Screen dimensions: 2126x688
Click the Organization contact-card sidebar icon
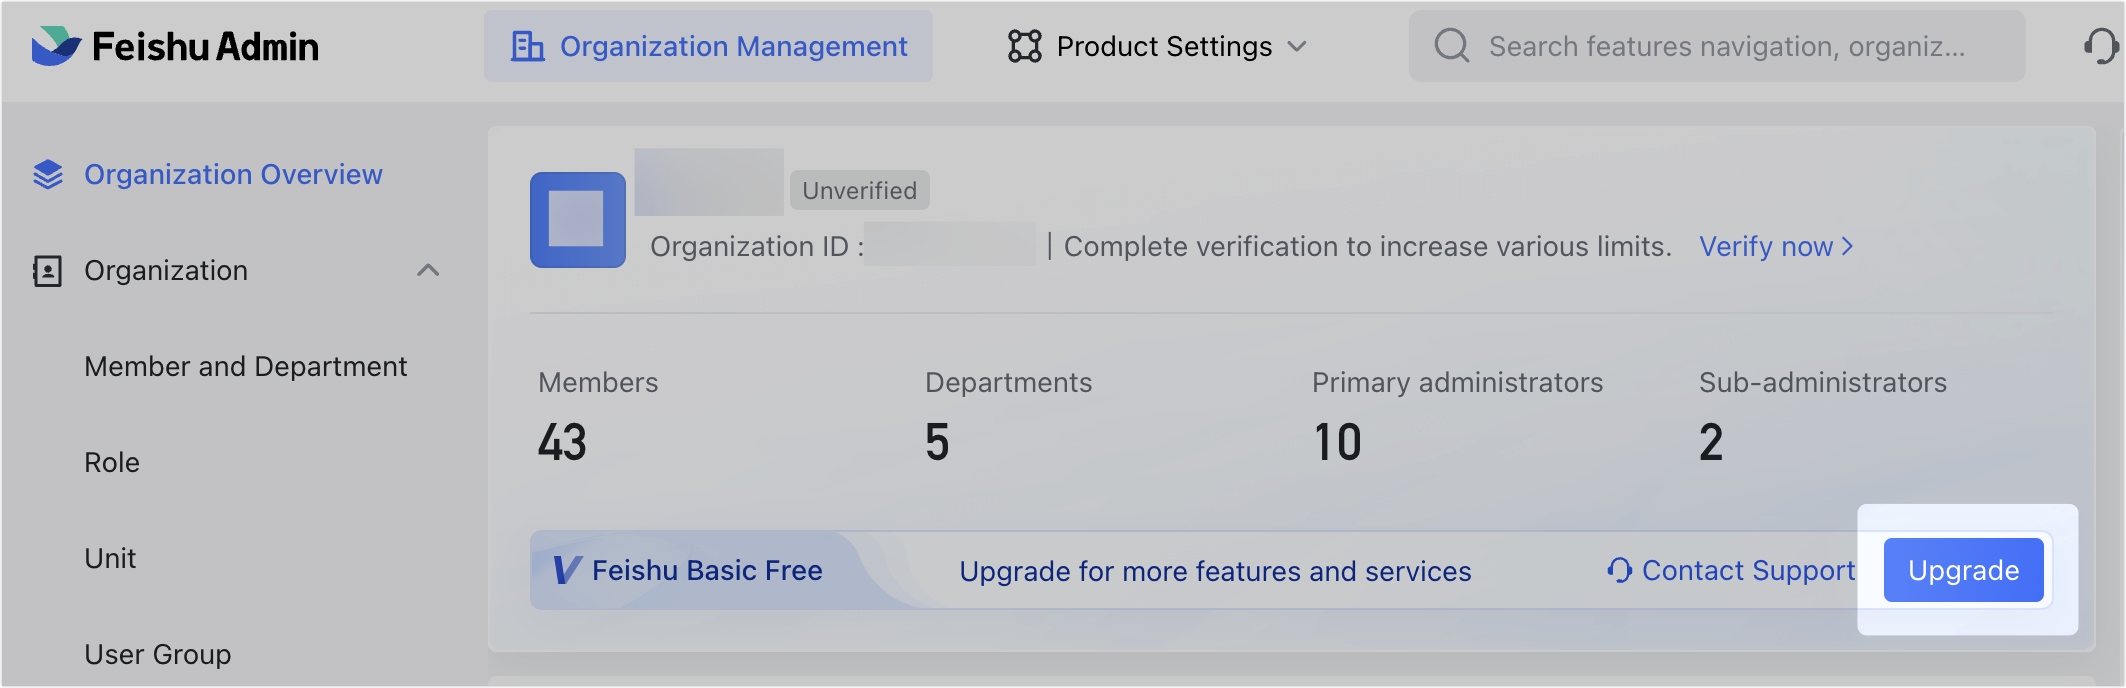47,271
